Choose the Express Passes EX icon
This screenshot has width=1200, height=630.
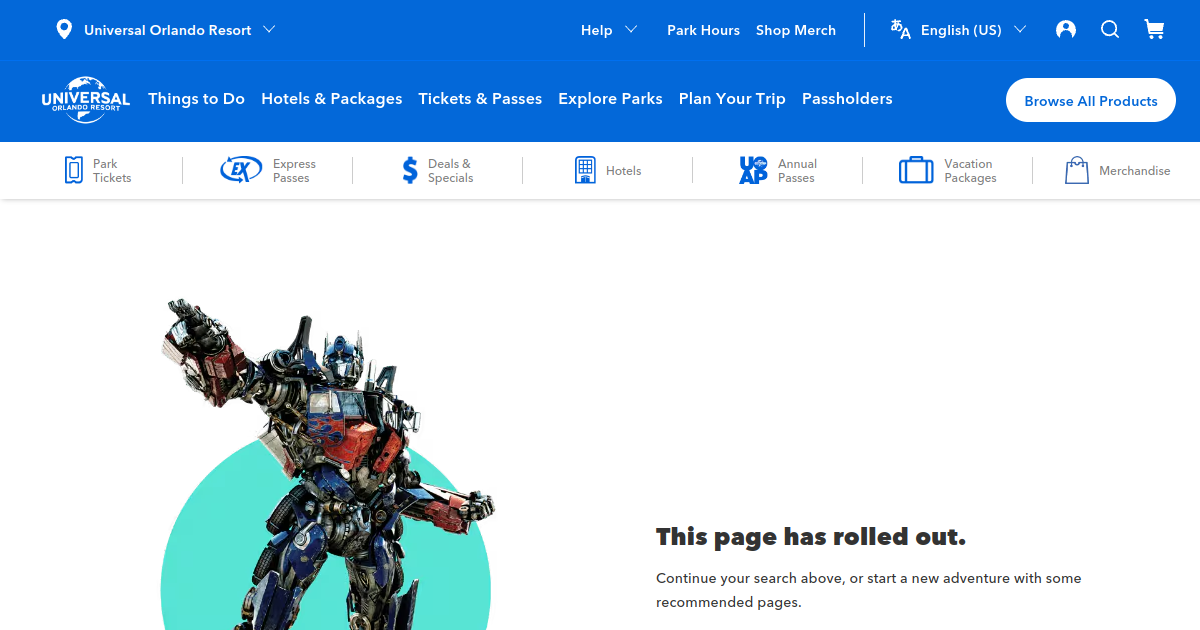point(241,170)
